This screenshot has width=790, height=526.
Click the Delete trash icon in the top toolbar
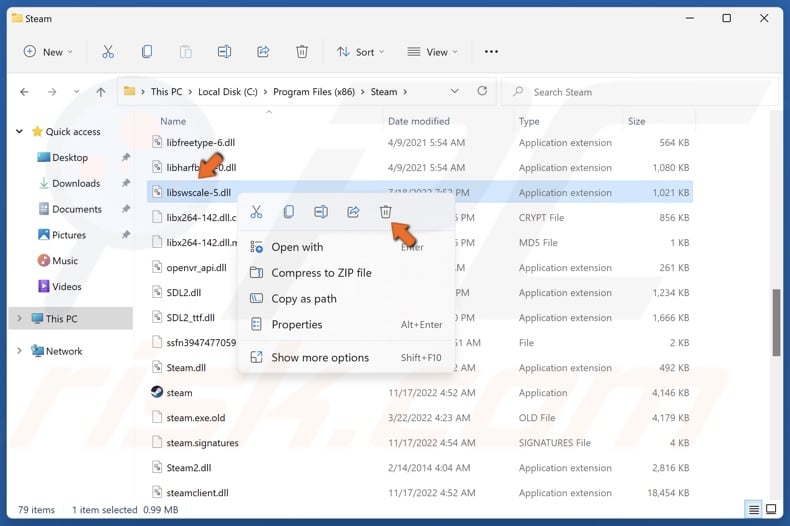(302, 51)
